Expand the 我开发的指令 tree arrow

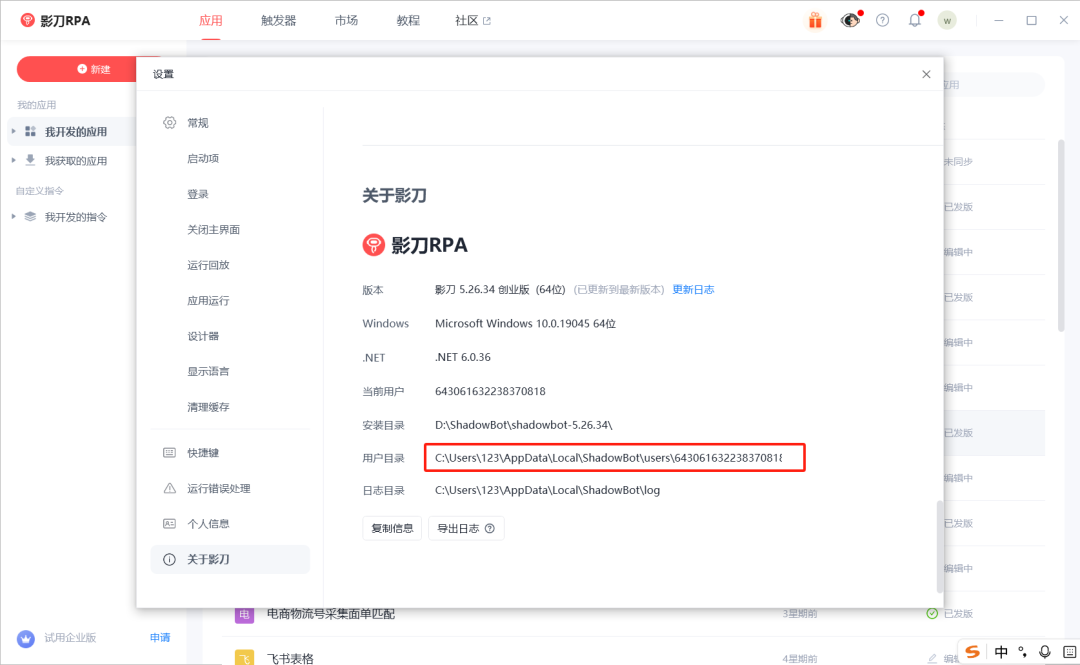pyautogui.click(x=14, y=216)
